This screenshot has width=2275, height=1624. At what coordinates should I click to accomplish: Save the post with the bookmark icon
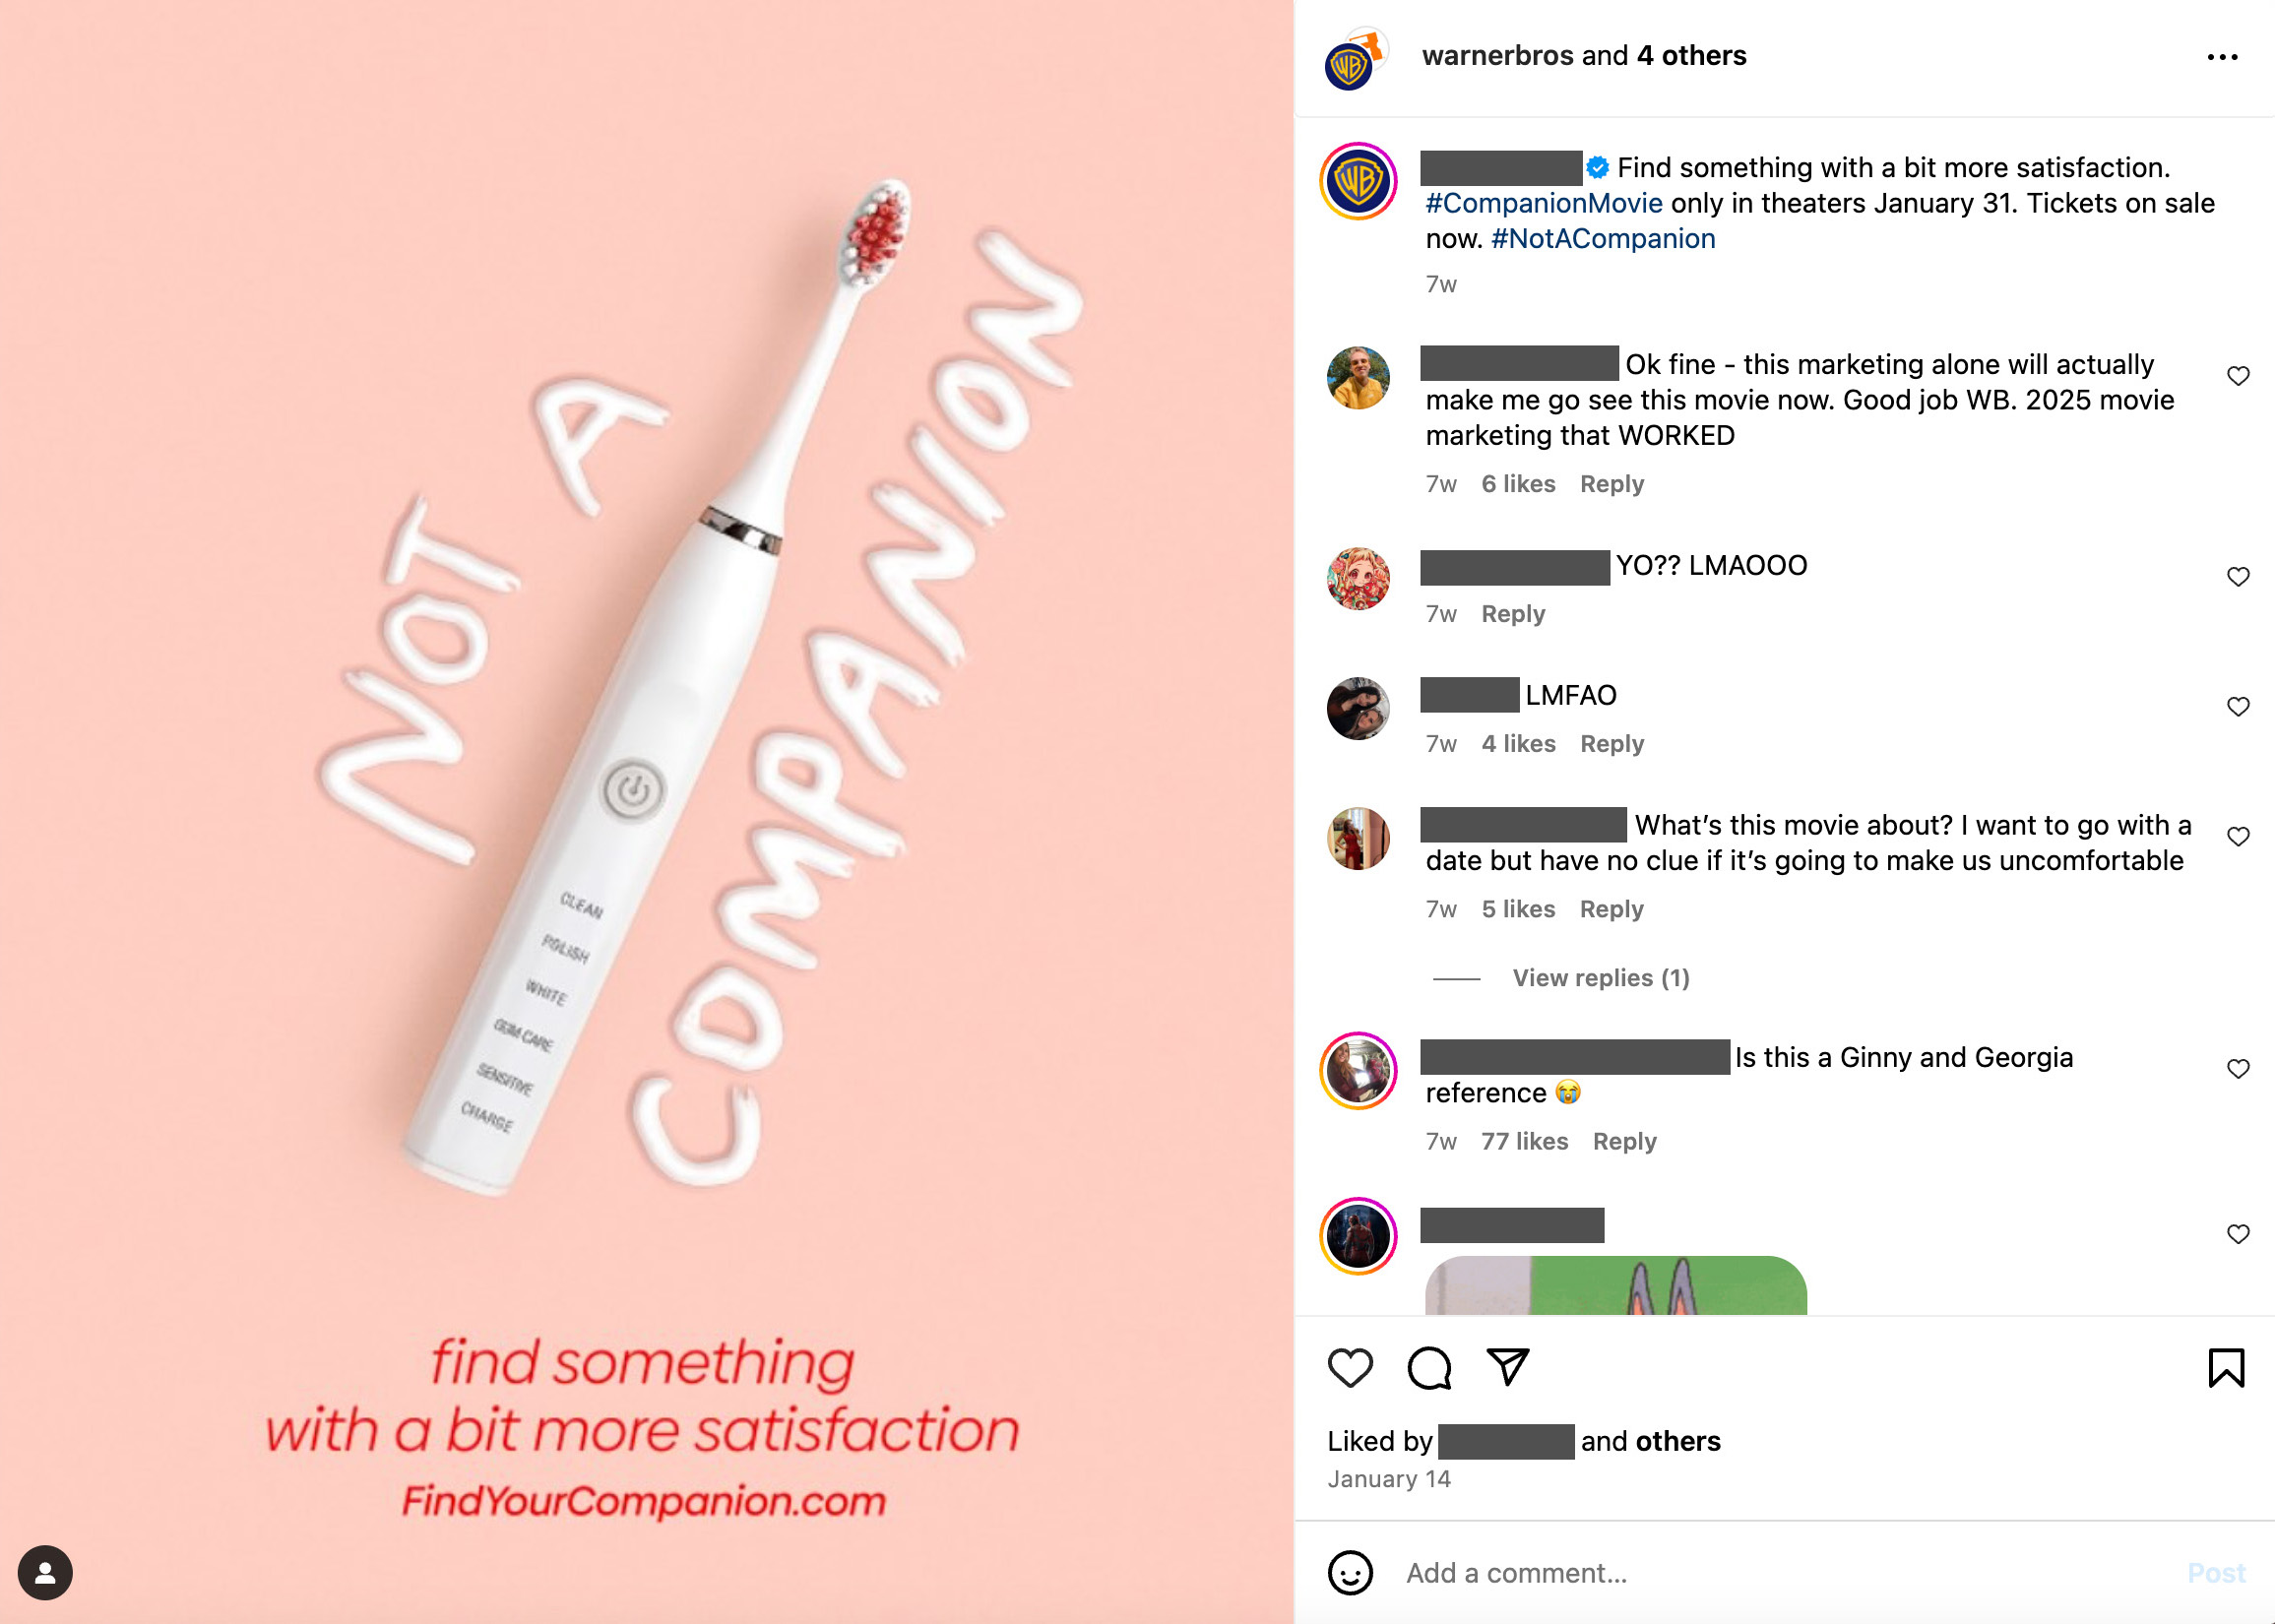coord(2226,1368)
